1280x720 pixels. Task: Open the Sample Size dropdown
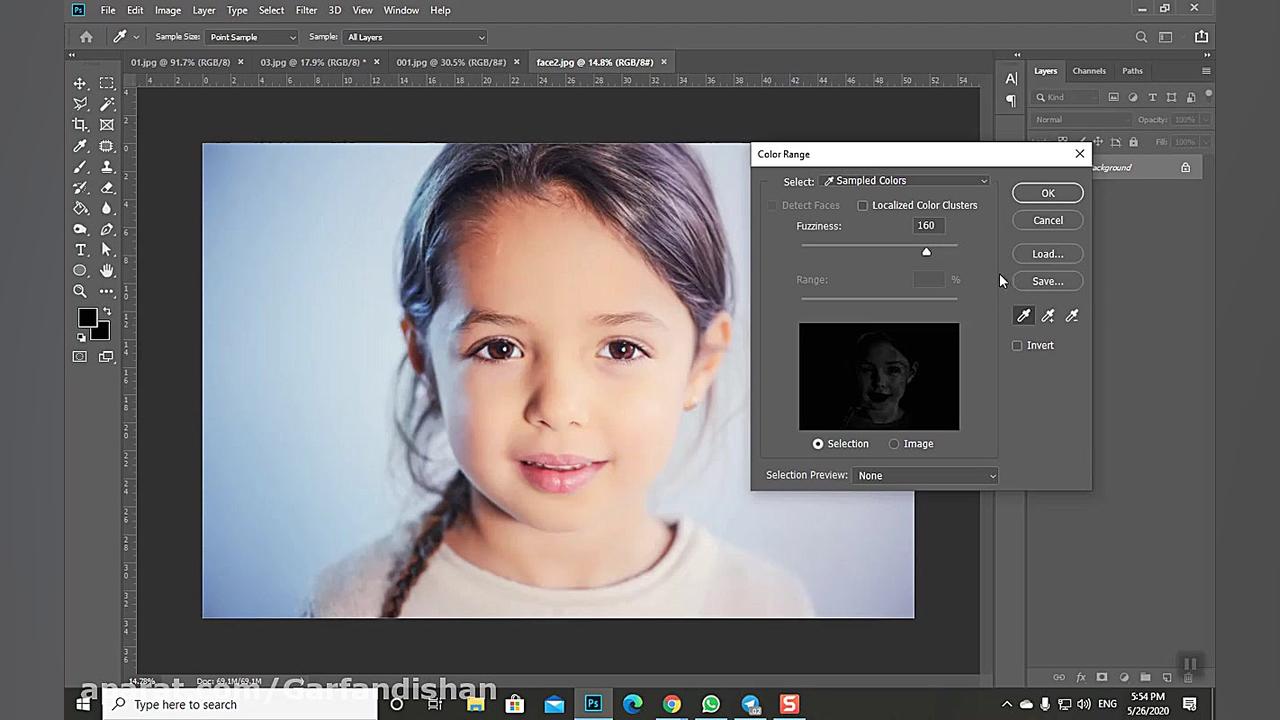click(x=251, y=37)
